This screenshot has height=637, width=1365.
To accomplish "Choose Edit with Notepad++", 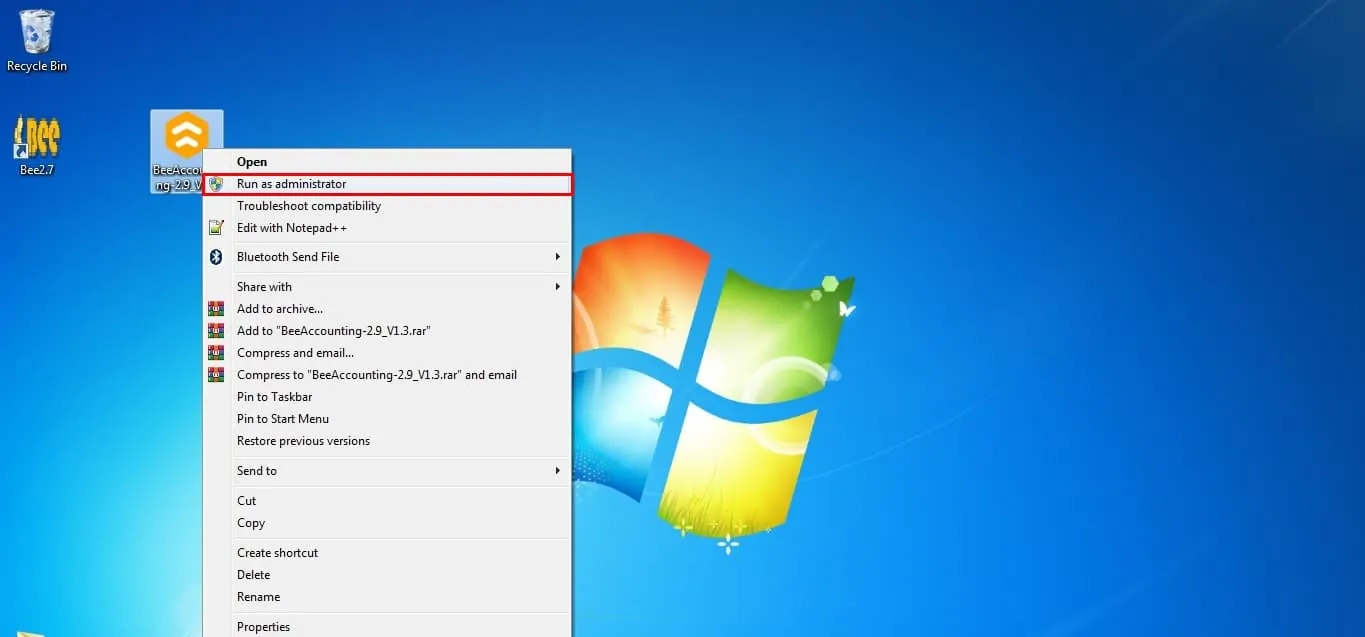I will point(387,228).
